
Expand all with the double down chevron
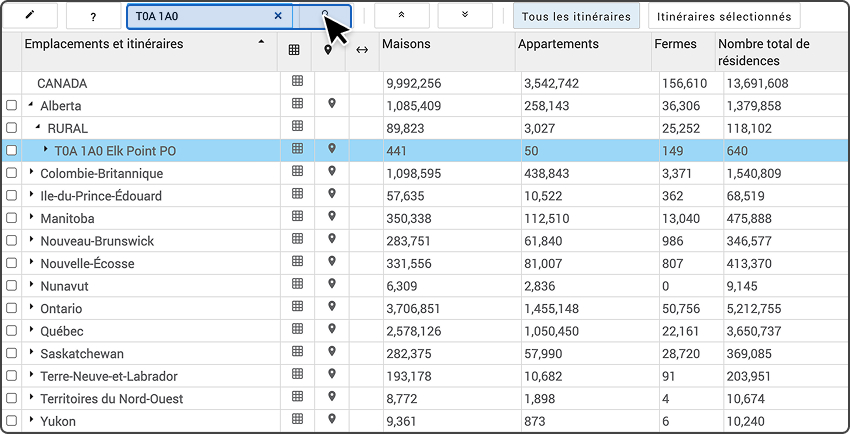[465, 16]
